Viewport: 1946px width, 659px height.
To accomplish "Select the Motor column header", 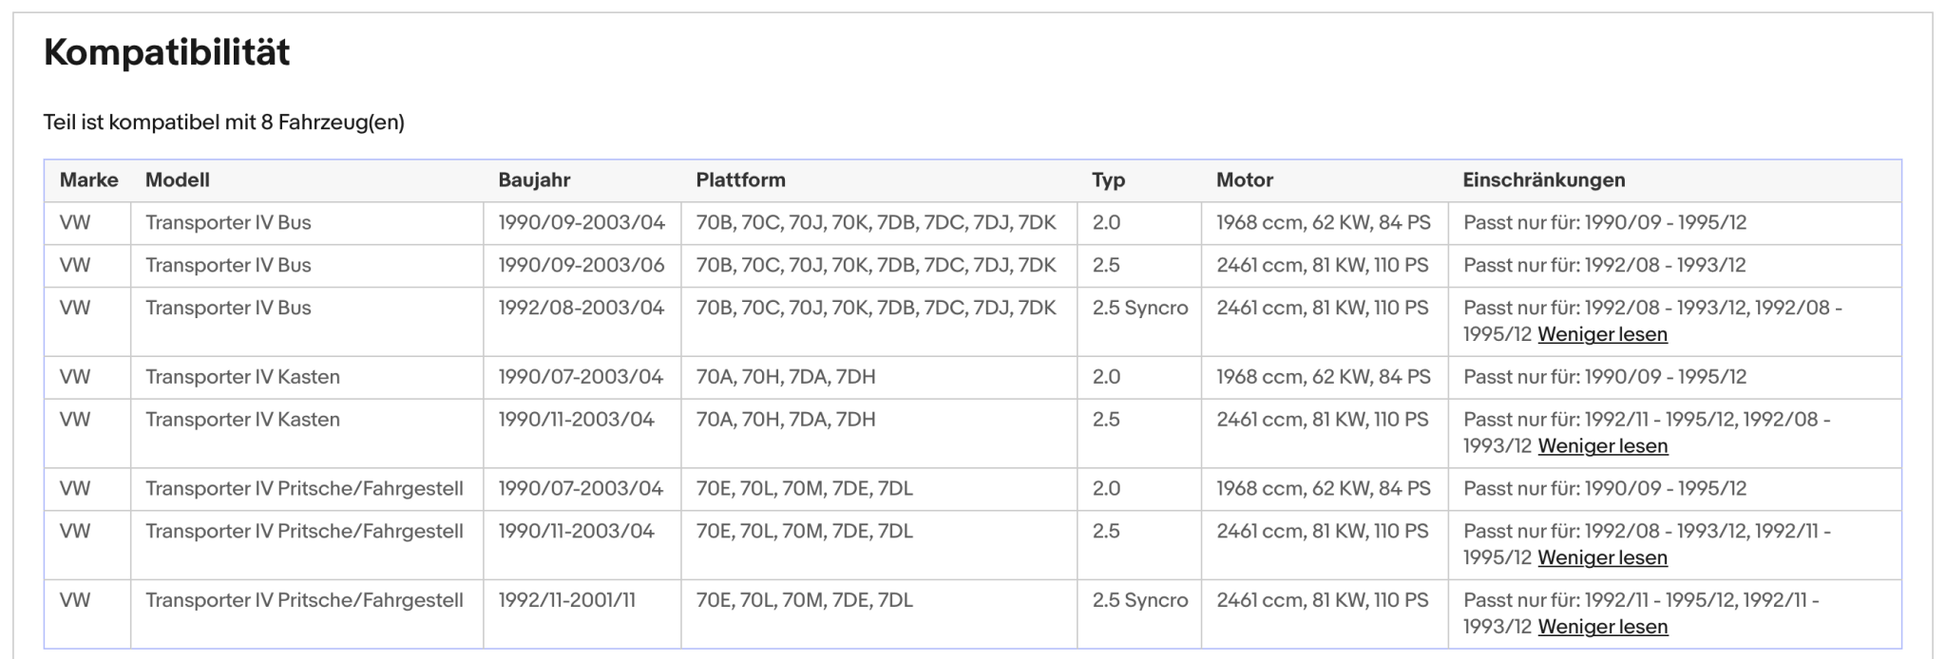I will (x=1244, y=180).
